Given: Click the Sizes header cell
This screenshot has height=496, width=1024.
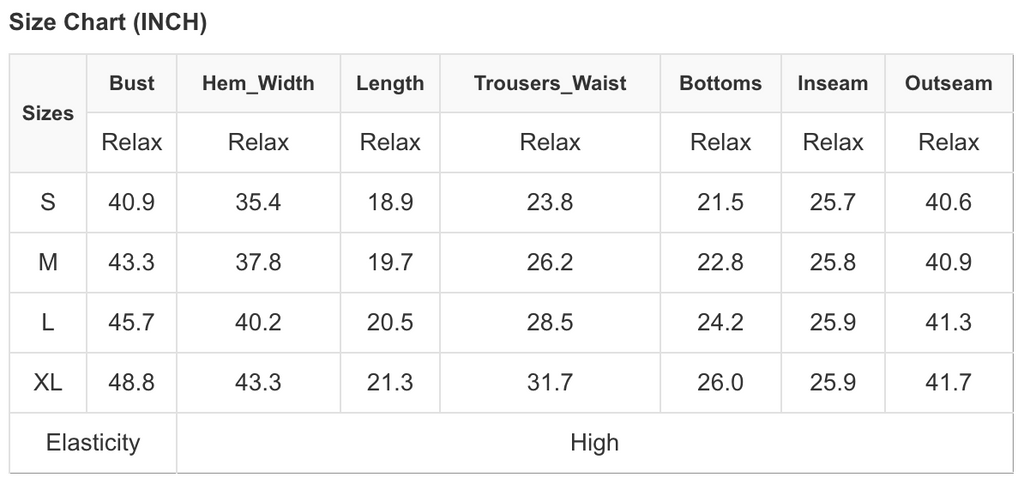Looking at the screenshot, I should coord(48,113).
